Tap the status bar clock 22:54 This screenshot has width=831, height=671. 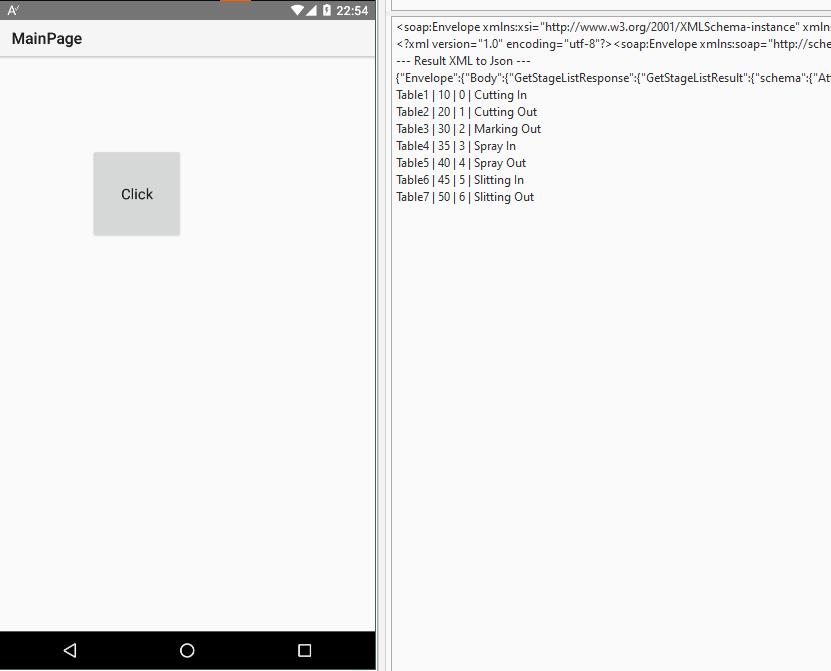(352, 11)
